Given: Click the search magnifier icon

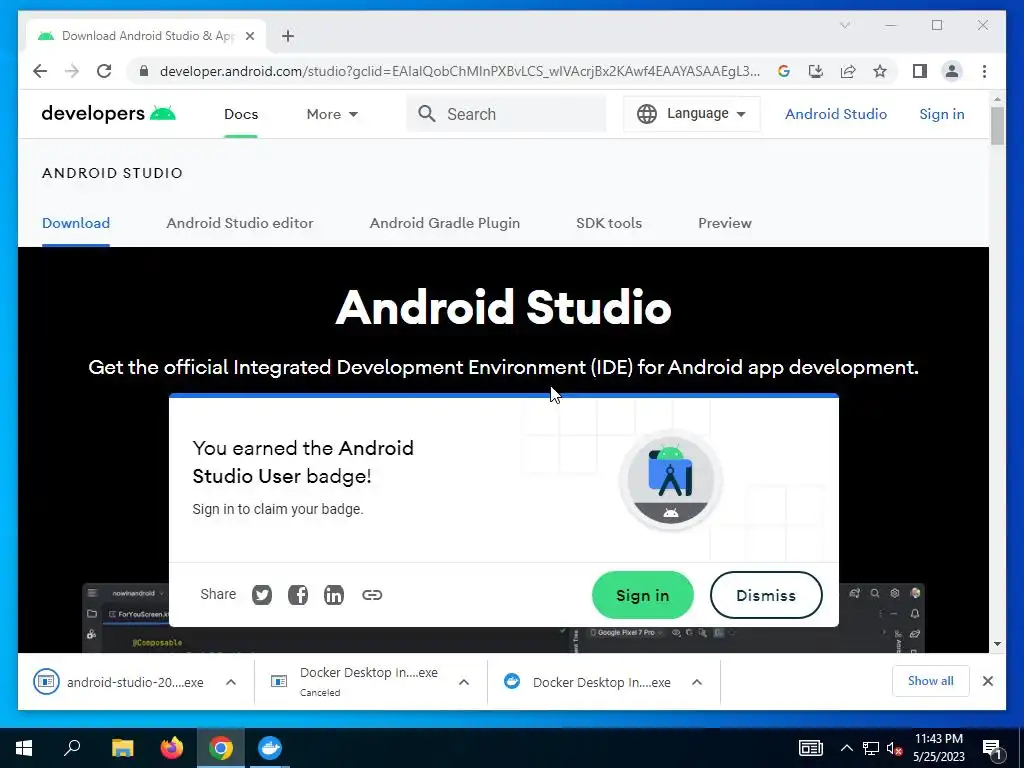Looking at the screenshot, I should (x=426, y=114).
